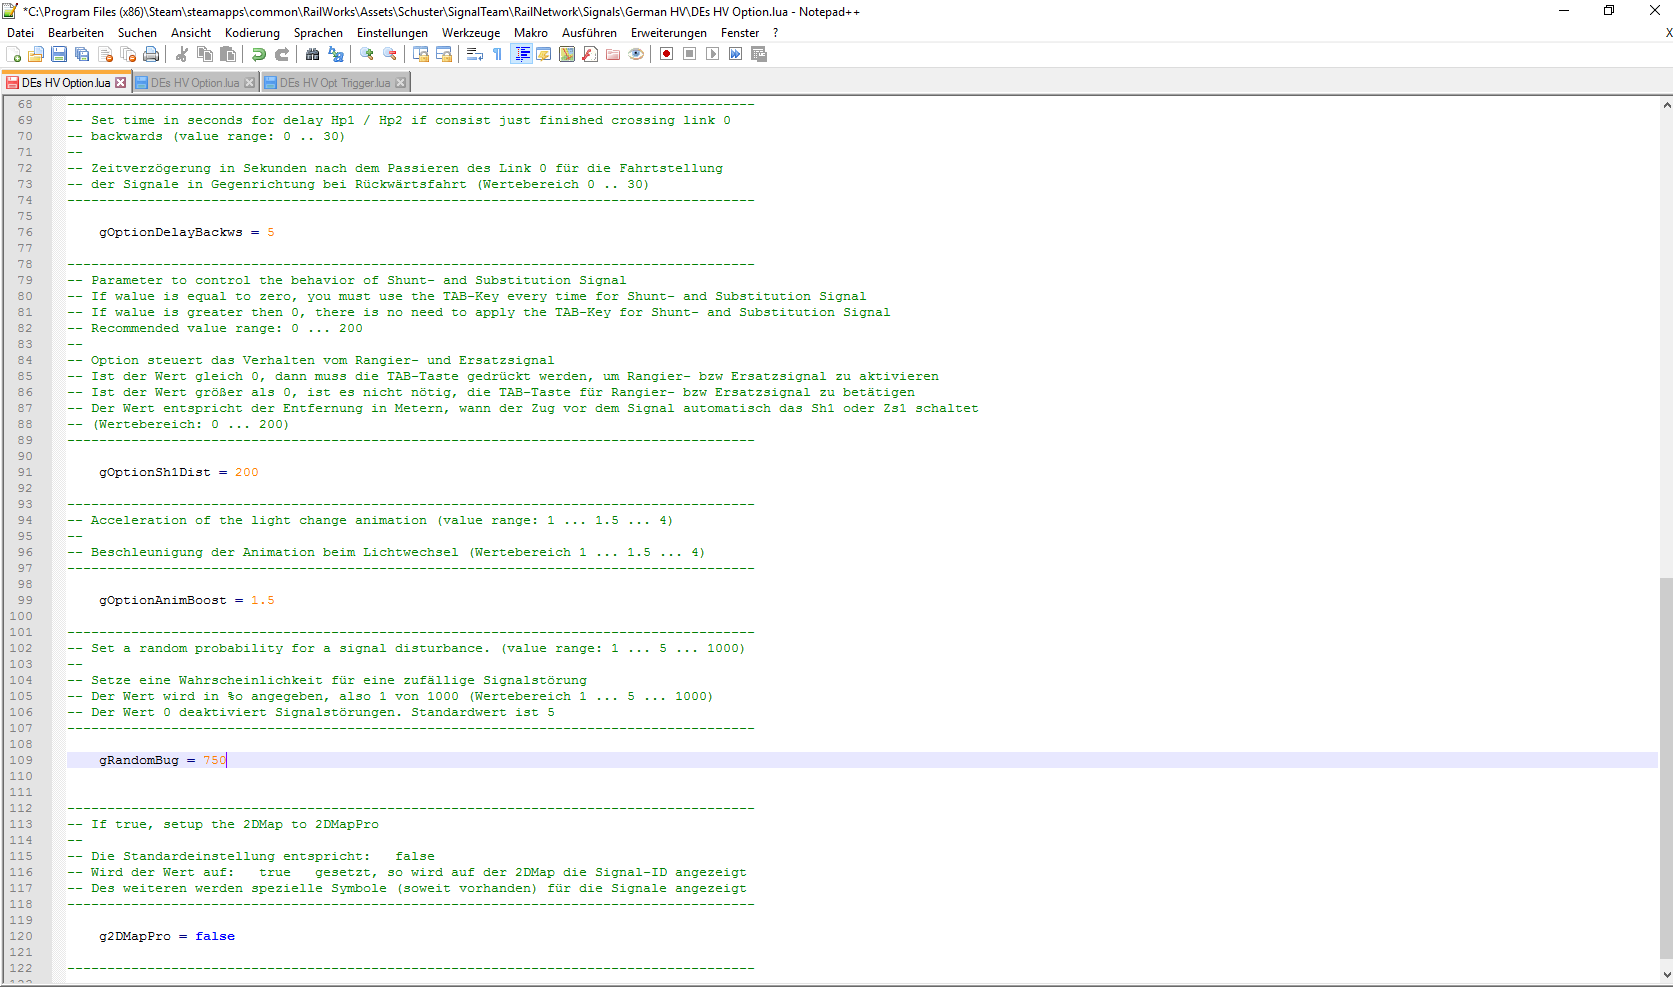Click the g2DMapPro false value
The image size is (1673, 987).
tap(215, 936)
